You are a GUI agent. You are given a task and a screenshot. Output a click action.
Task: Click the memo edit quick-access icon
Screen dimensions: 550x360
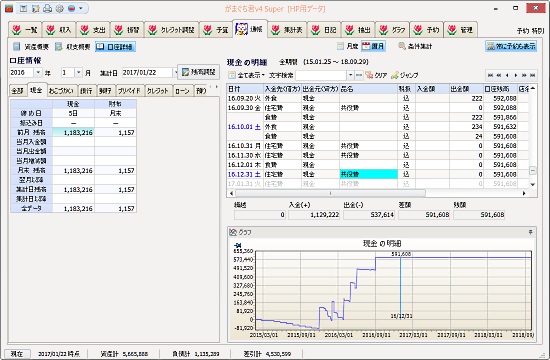pos(35,8)
